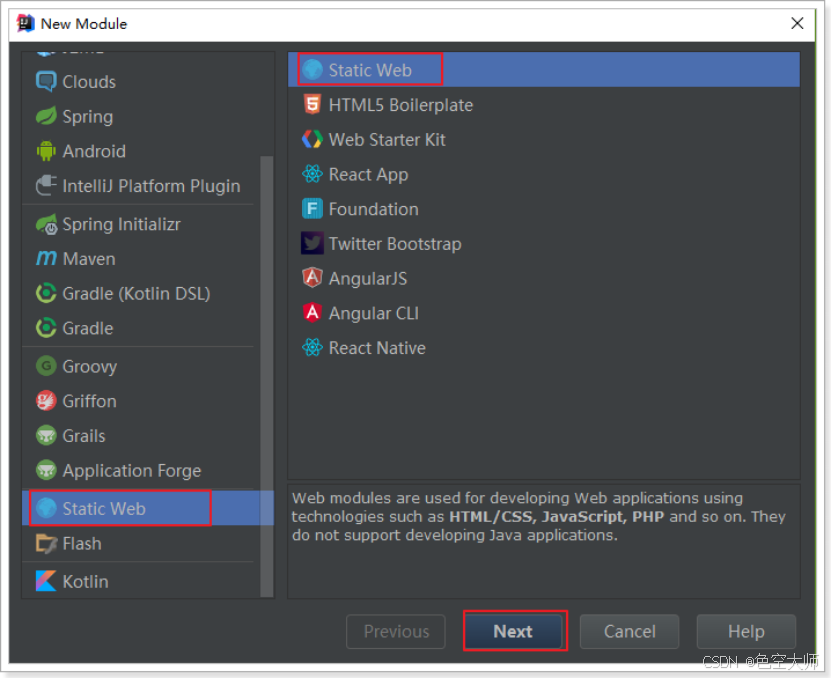The image size is (831, 678).
Task: Choose the Android robot icon
Action: [x=46, y=151]
